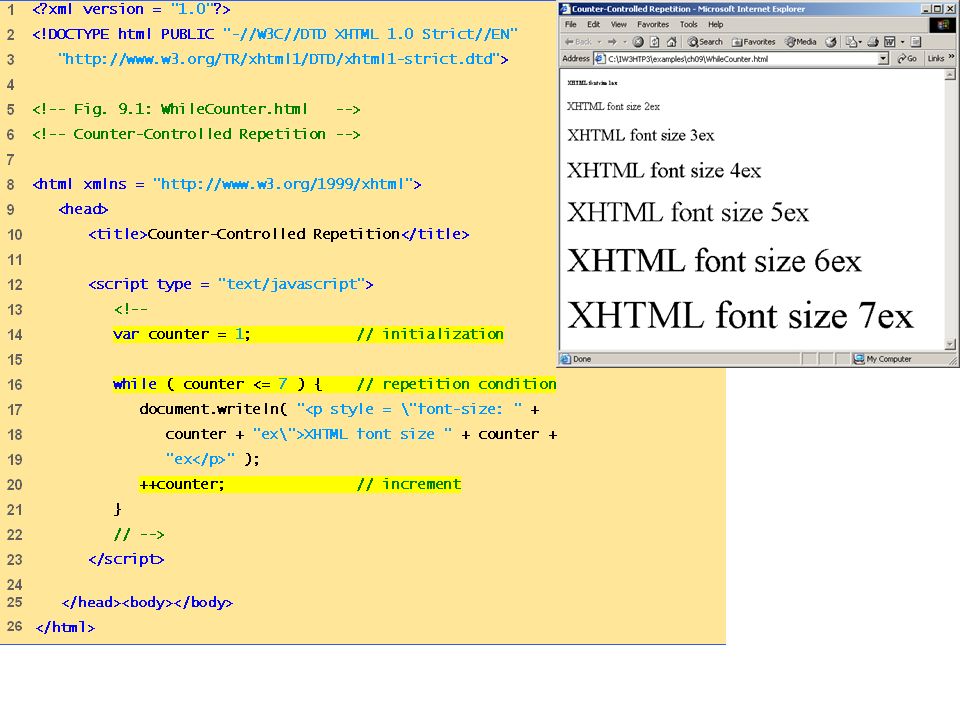Click the '// initialization' comment
This screenshot has width=960, height=720.
(x=430, y=334)
